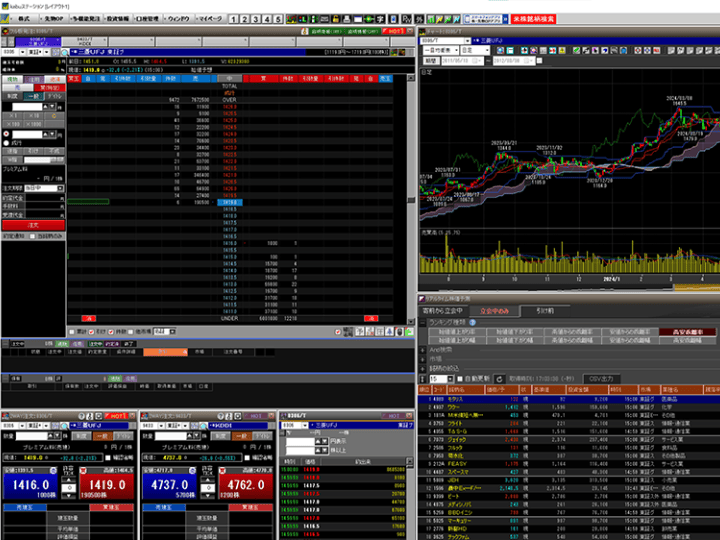Screen dimensions: 720x540
Task: Select the 三菱UFJ 8306/T symbol tab
Action: 38,41
